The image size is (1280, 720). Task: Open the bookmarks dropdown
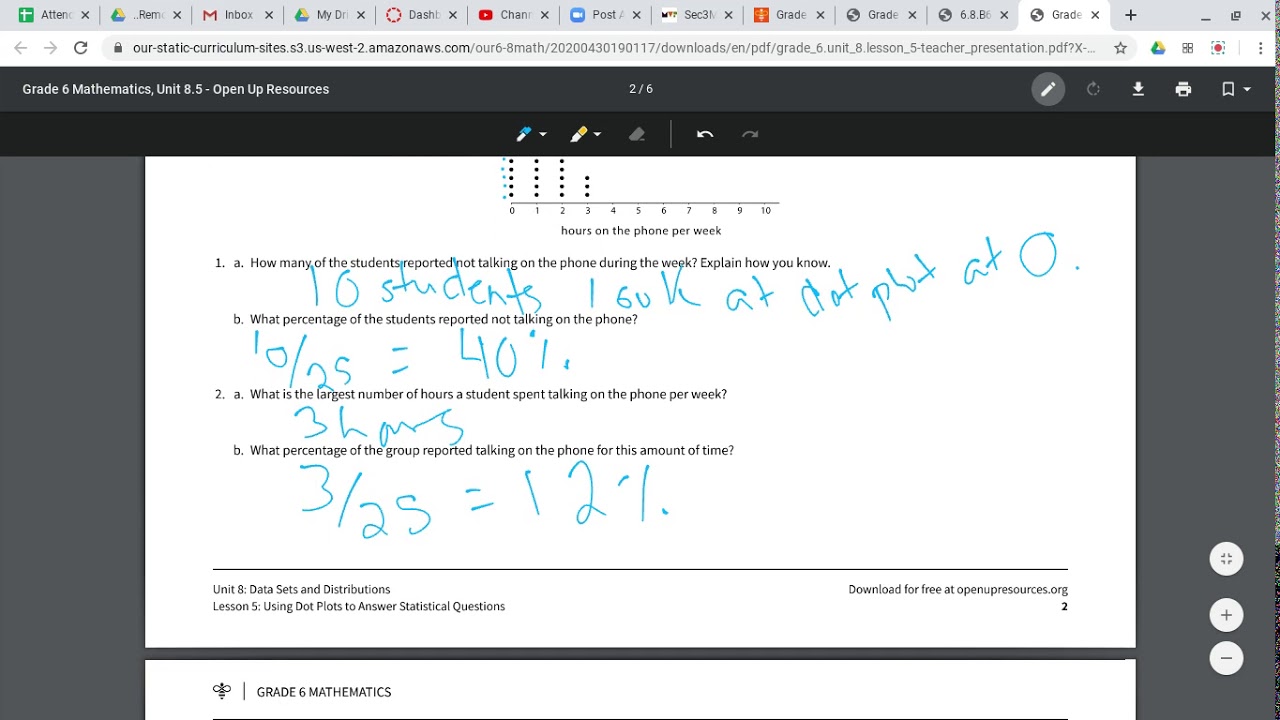[1236, 89]
